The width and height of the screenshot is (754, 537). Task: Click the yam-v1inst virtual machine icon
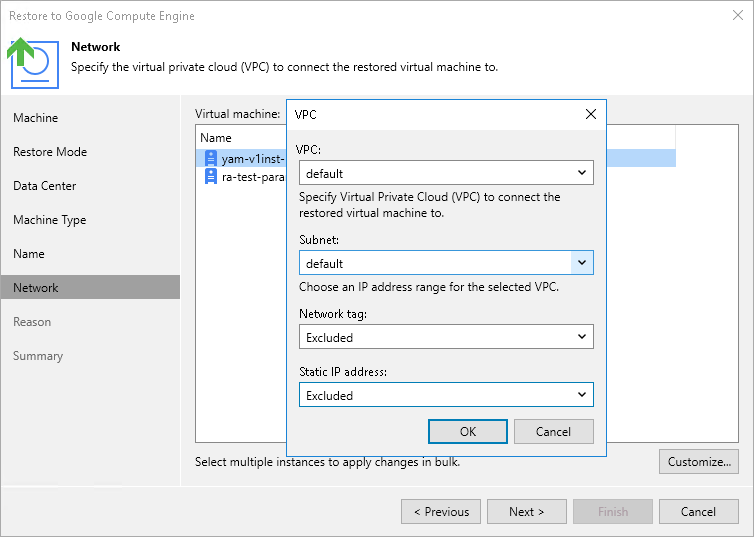(x=211, y=158)
